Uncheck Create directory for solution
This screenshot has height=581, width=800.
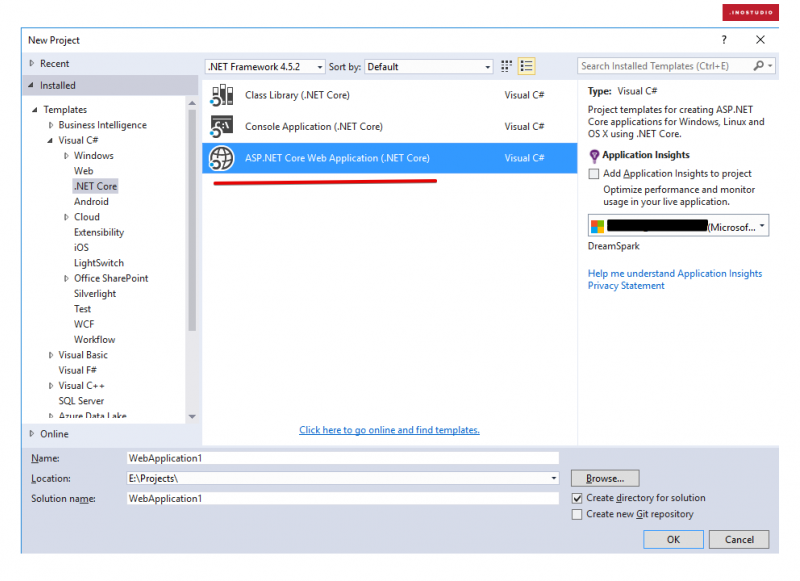(577, 498)
